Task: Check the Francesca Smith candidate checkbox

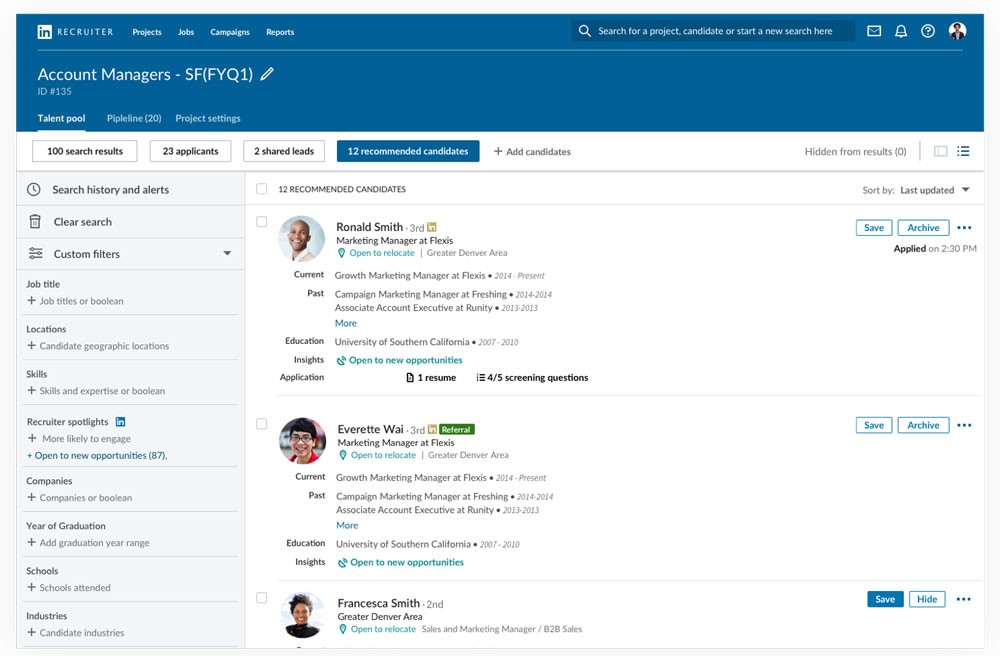Action: 261,597
